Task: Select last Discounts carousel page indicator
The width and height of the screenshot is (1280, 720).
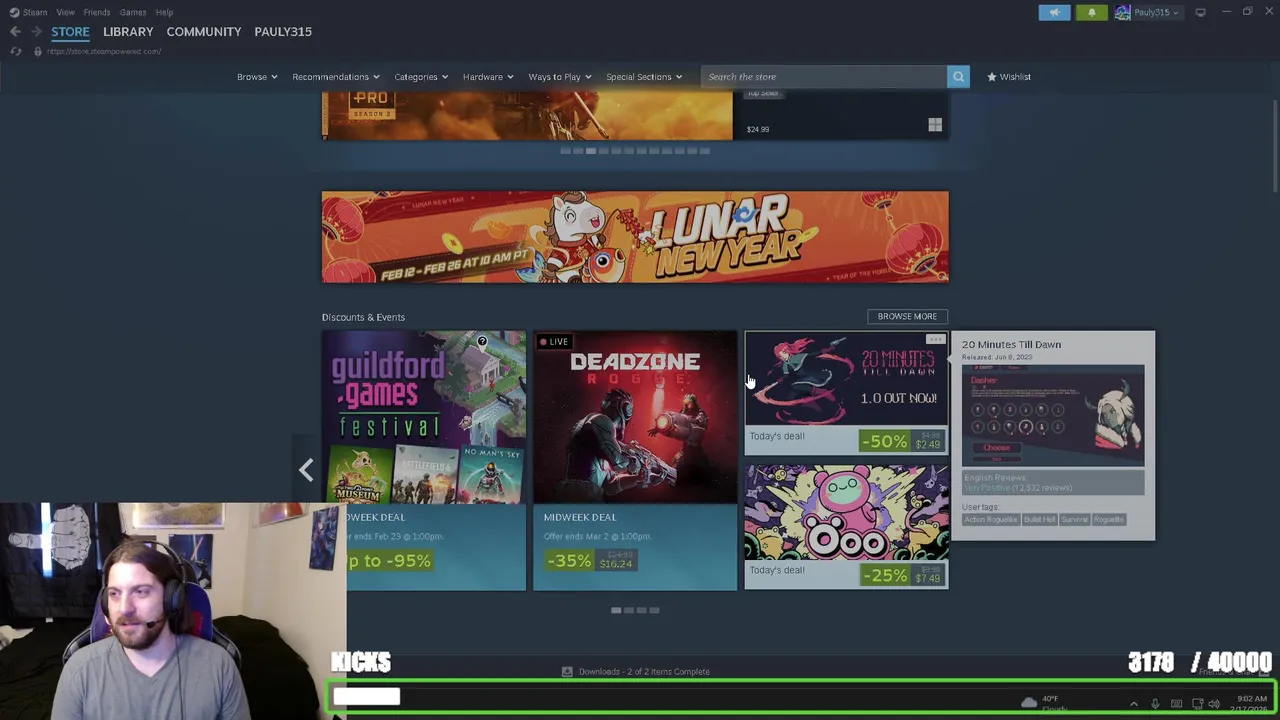Action: tap(655, 610)
